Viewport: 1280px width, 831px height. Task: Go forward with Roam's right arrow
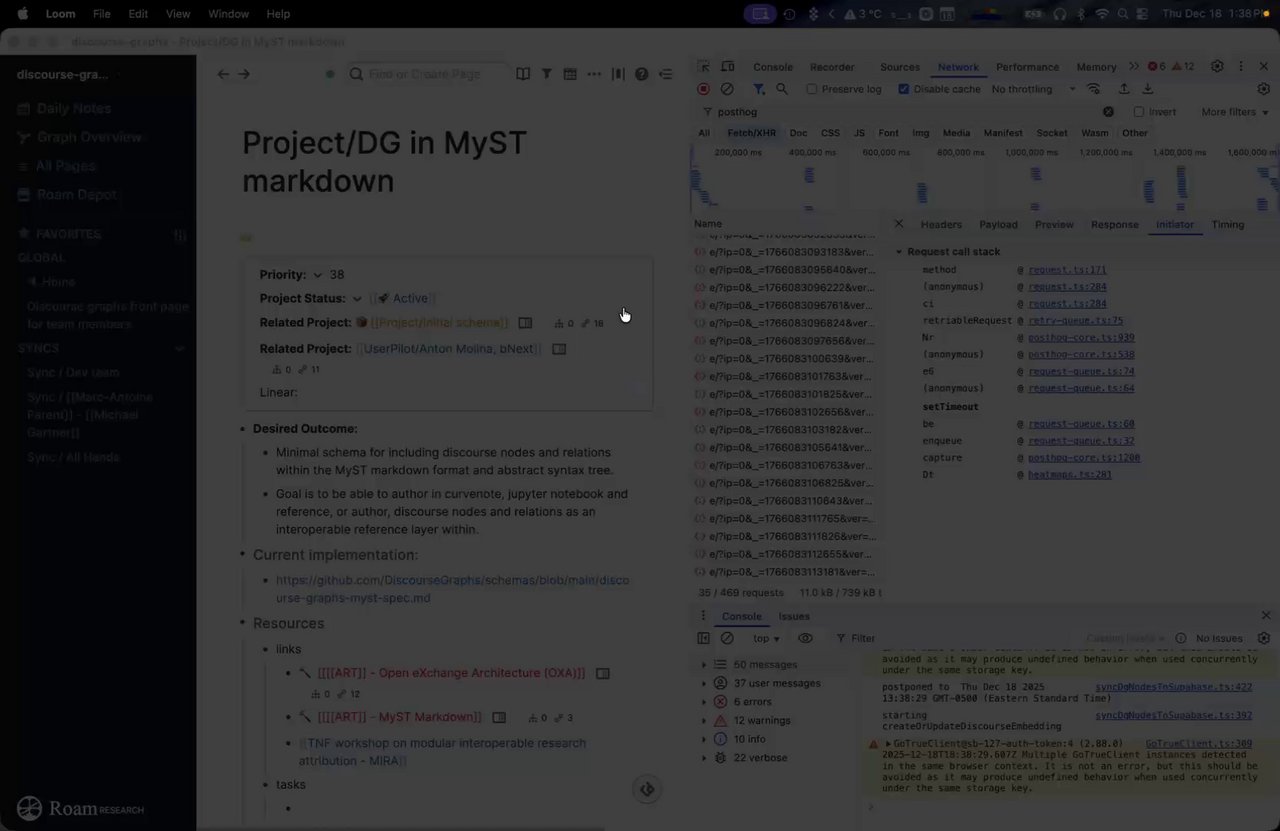click(x=244, y=74)
